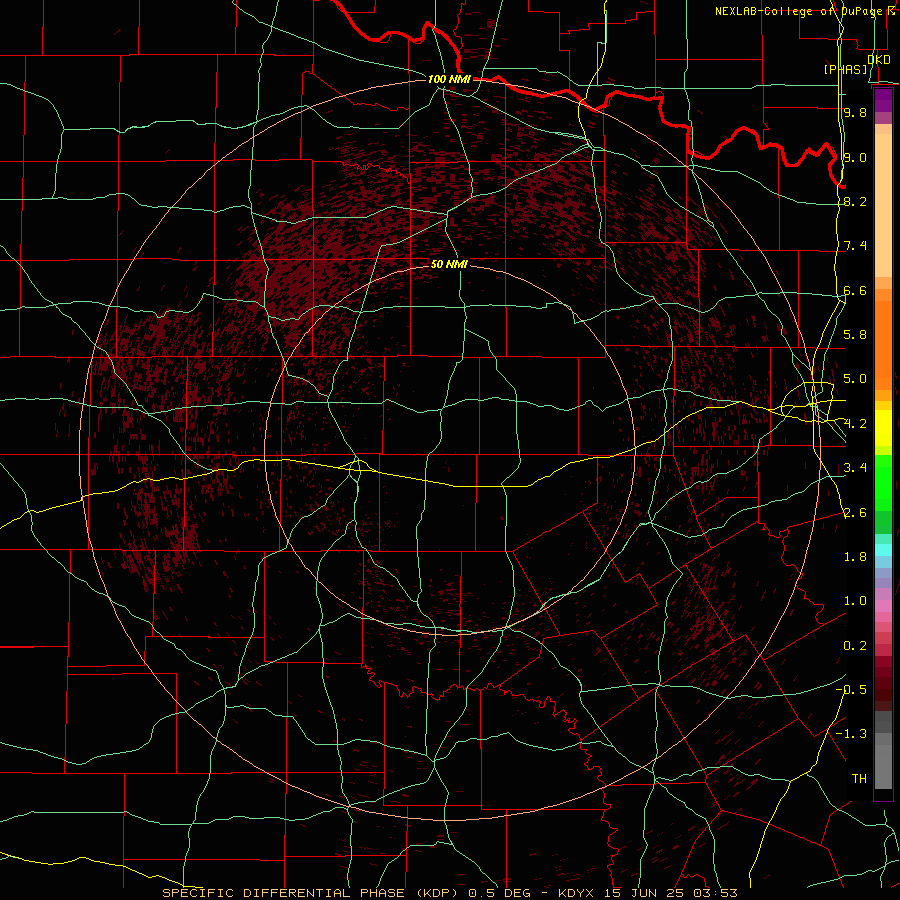Viewport: 900px width, 900px height.
Task: Click the 1.8 scale value
Action: click(x=855, y=557)
